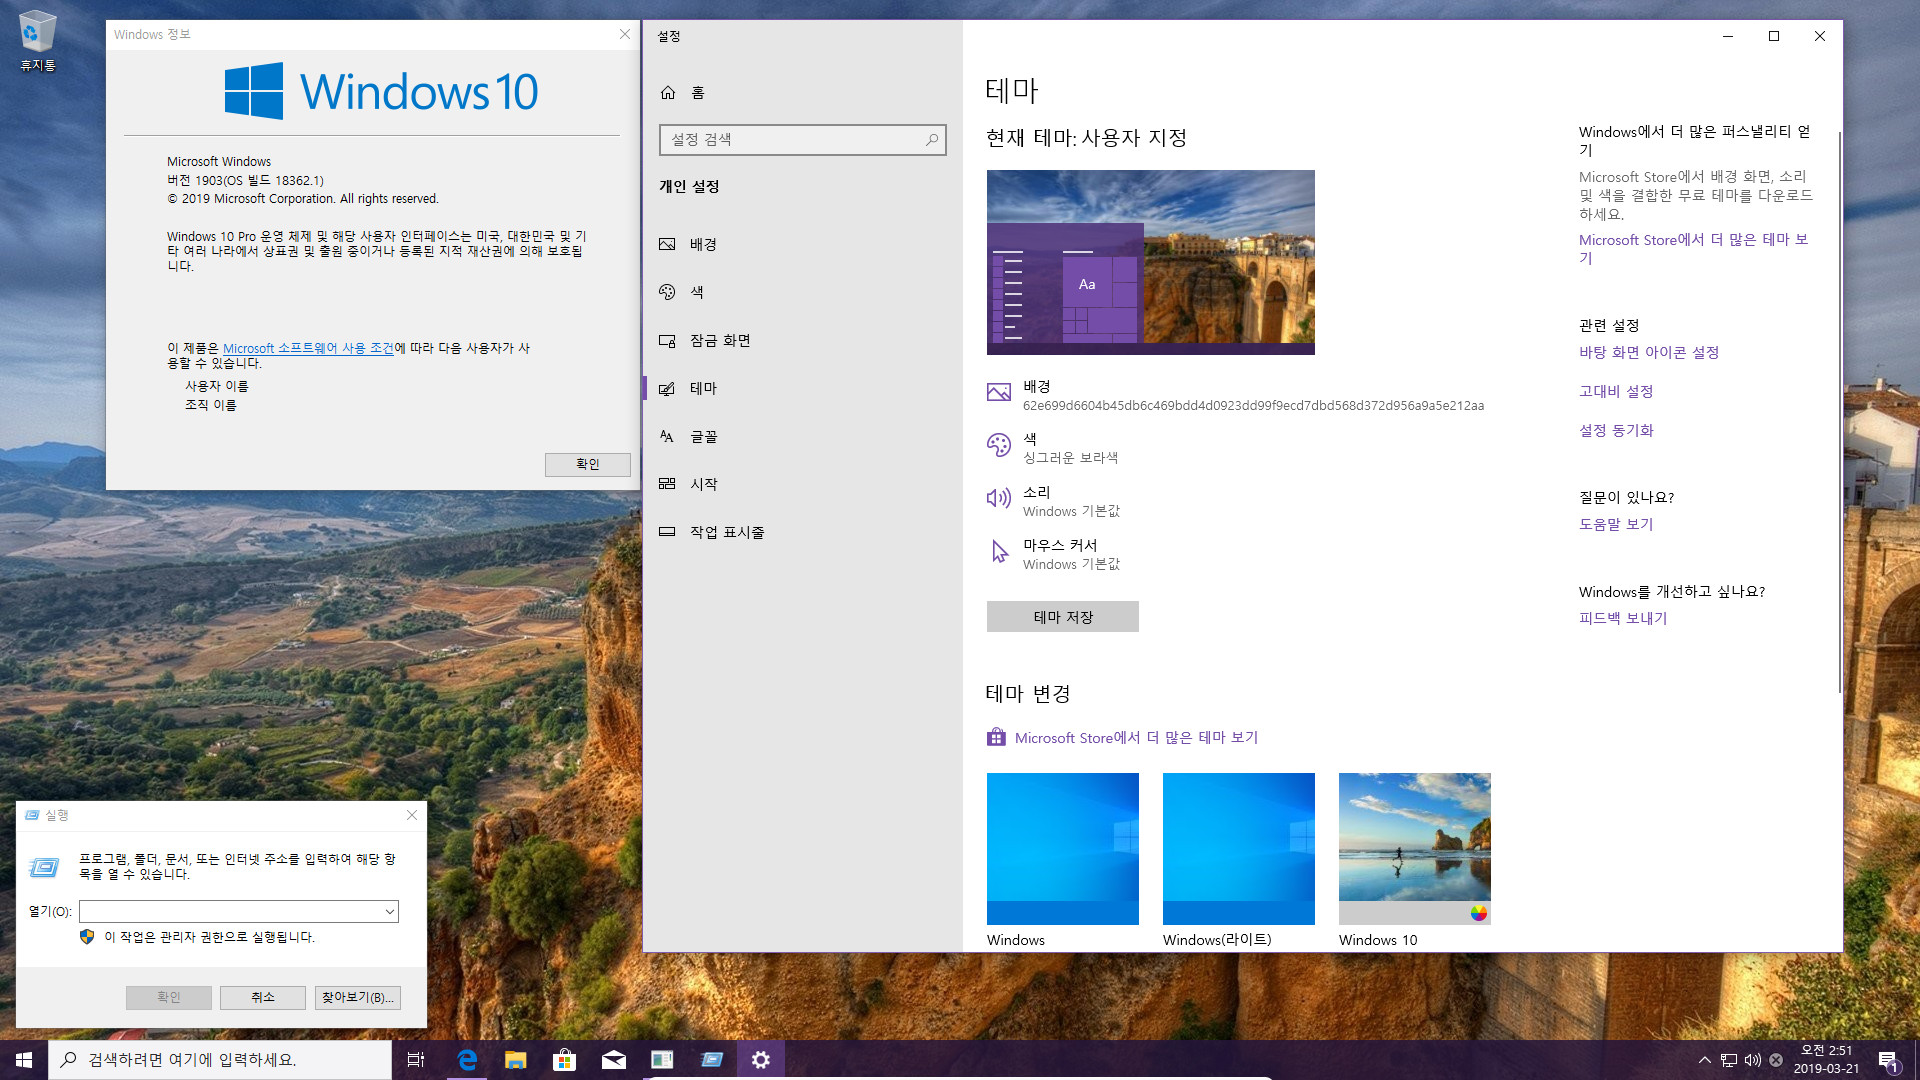Image resolution: width=1920 pixels, height=1080 pixels.
Task: Open the 글꼴 (Fonts) settings page
Action: point(803,437)
